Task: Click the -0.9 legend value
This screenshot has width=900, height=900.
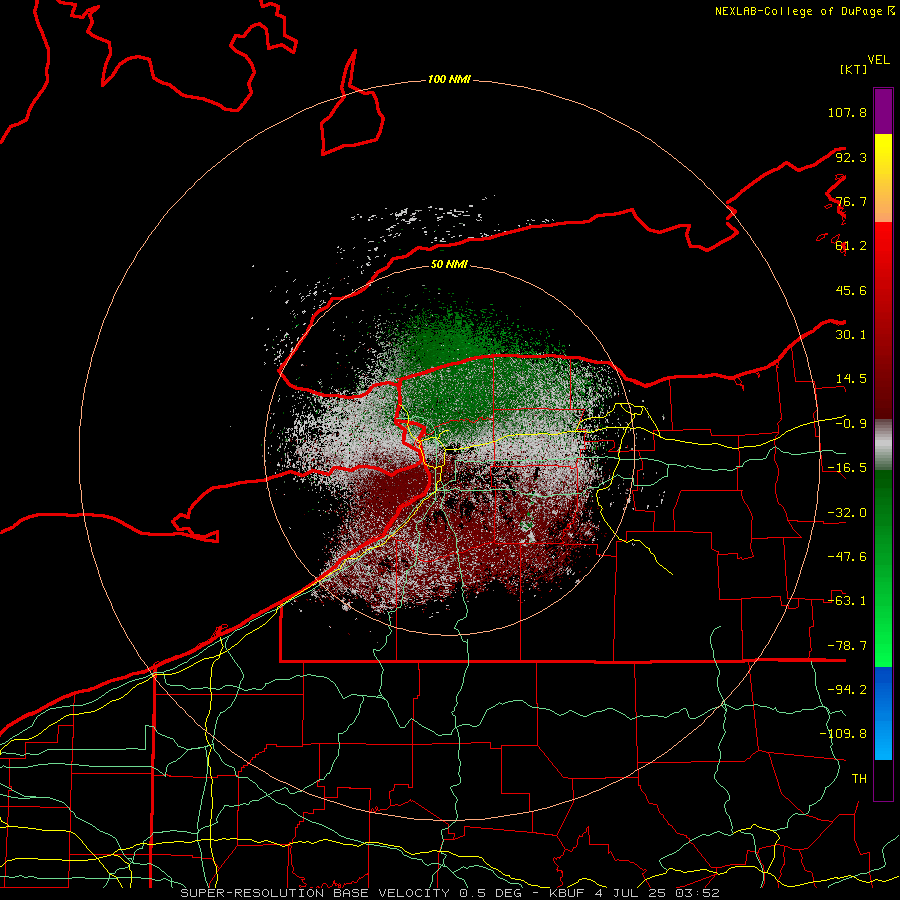Action: [x=851, y=424]
